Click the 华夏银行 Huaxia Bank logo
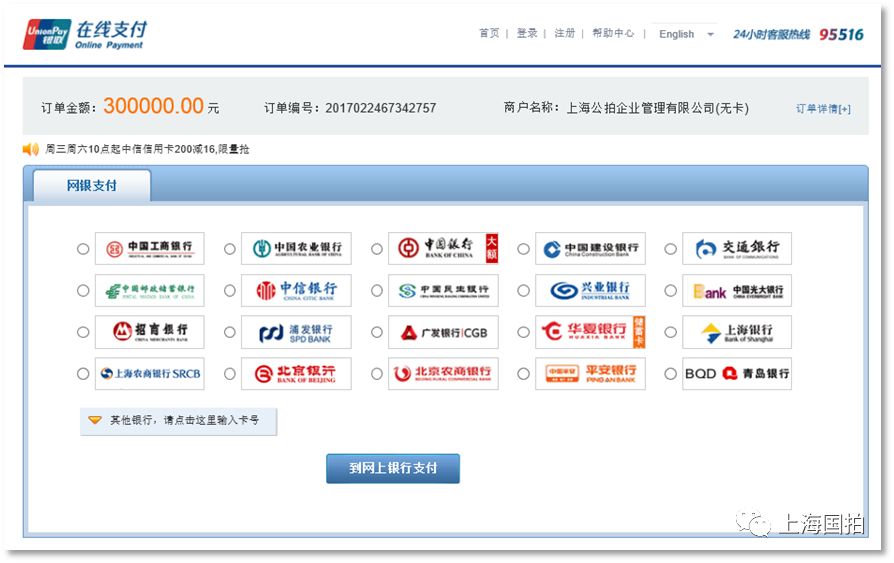This screenshot has height=563, width=894. tap(590, 332)
